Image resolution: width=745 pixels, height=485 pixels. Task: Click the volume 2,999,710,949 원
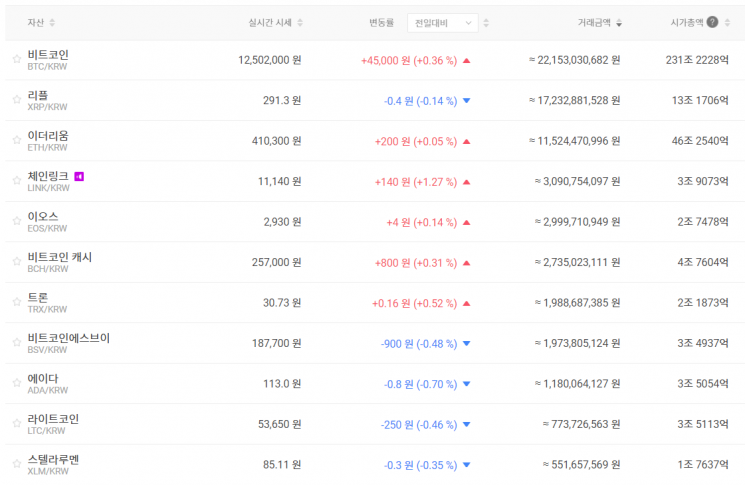(x=577, y=222)
